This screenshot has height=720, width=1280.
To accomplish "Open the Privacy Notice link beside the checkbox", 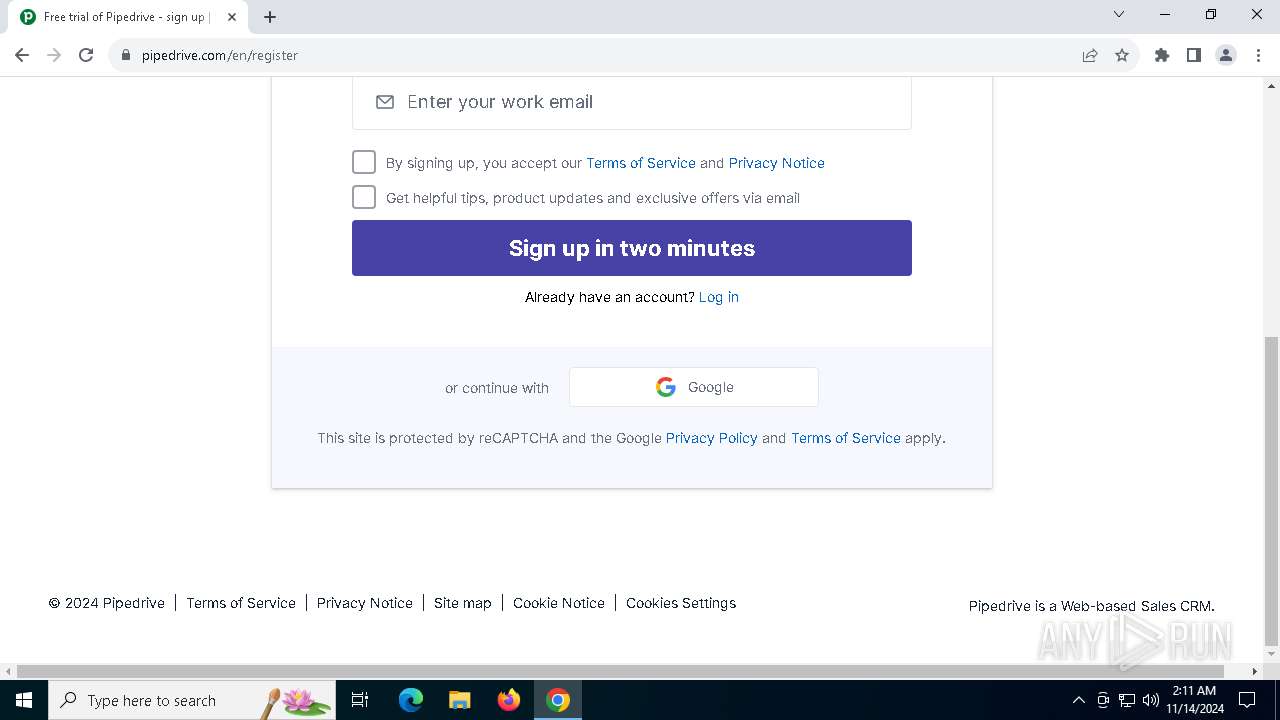I will point(776,163).
